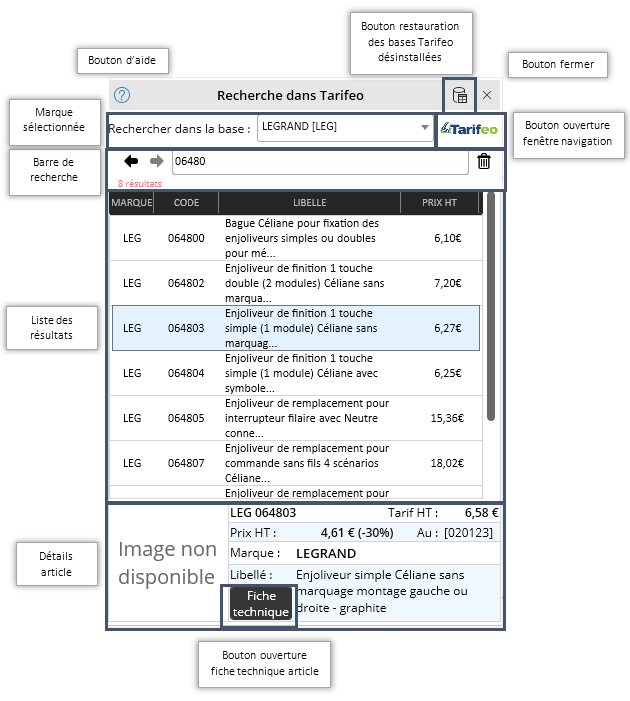Screen dimensions: 630x701
Task: Click the MARQUE column header
Action: pyautogui.click(x=131, y=203)
